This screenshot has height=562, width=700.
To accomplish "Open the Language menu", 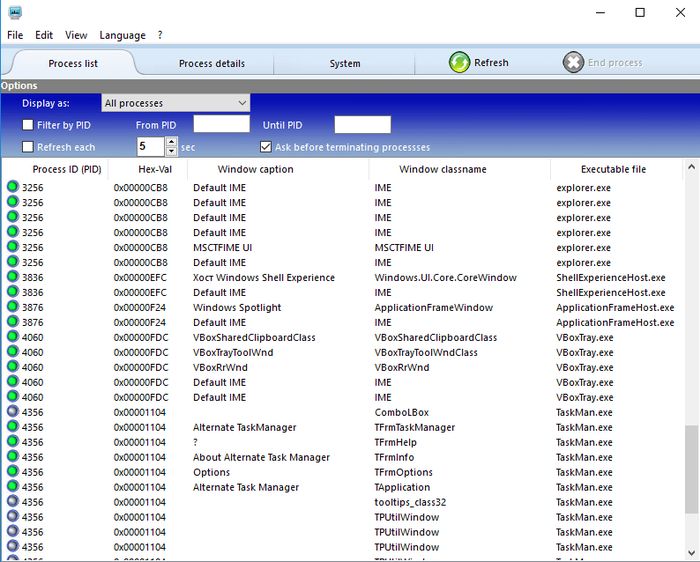I will pos(122,35).
